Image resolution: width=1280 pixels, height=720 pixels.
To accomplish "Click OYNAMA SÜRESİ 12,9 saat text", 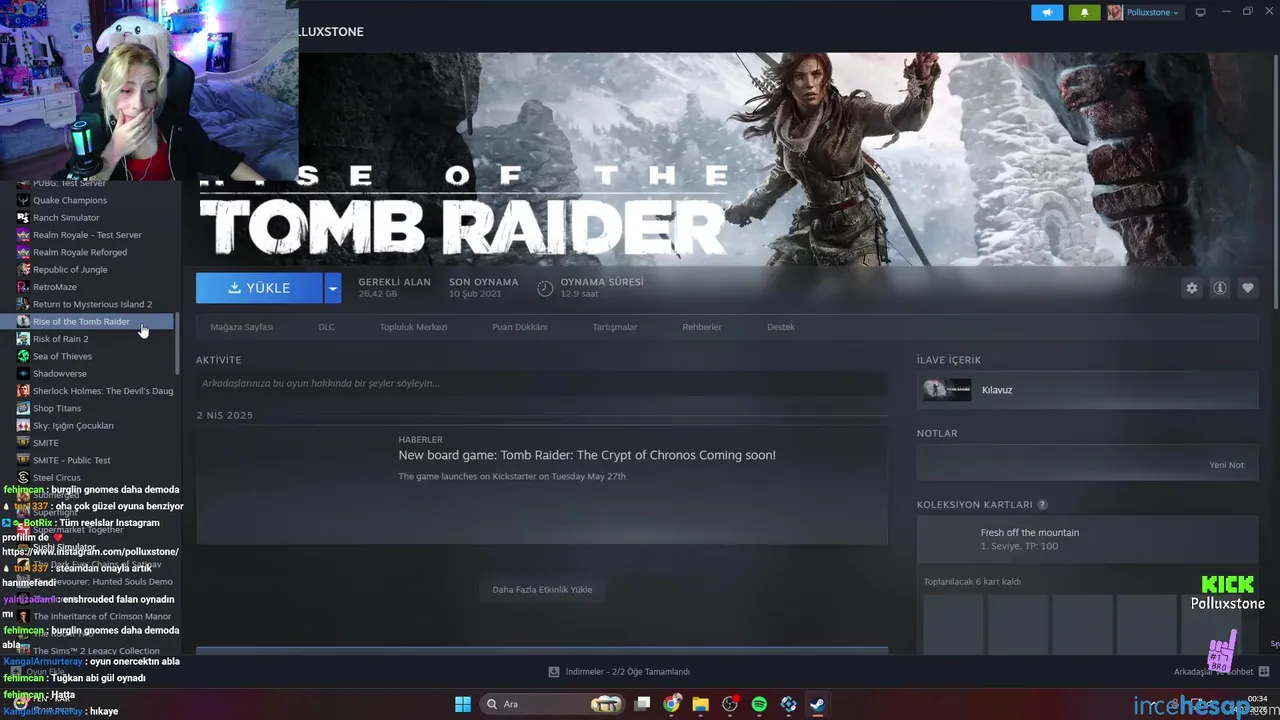I will [x=602, y=288].
